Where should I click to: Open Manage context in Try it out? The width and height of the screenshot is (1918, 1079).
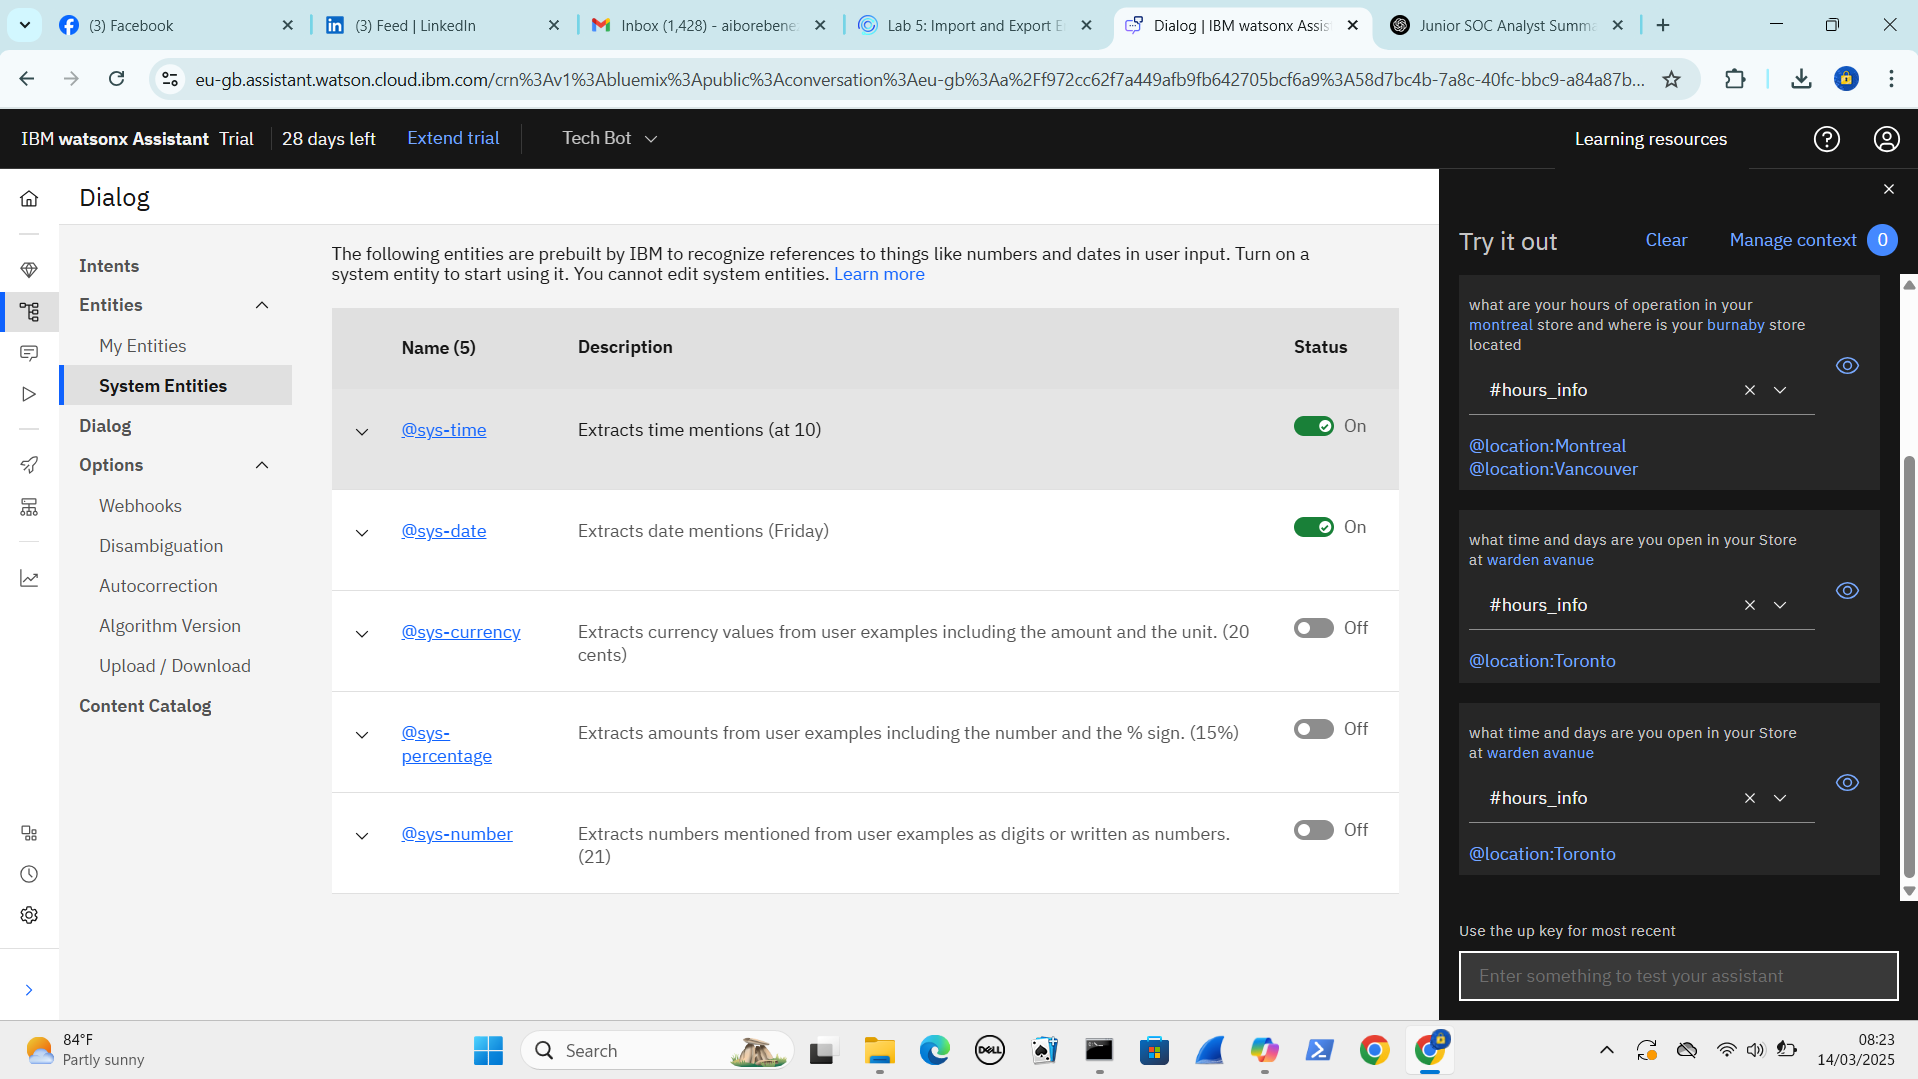(x=1793, y=240)
